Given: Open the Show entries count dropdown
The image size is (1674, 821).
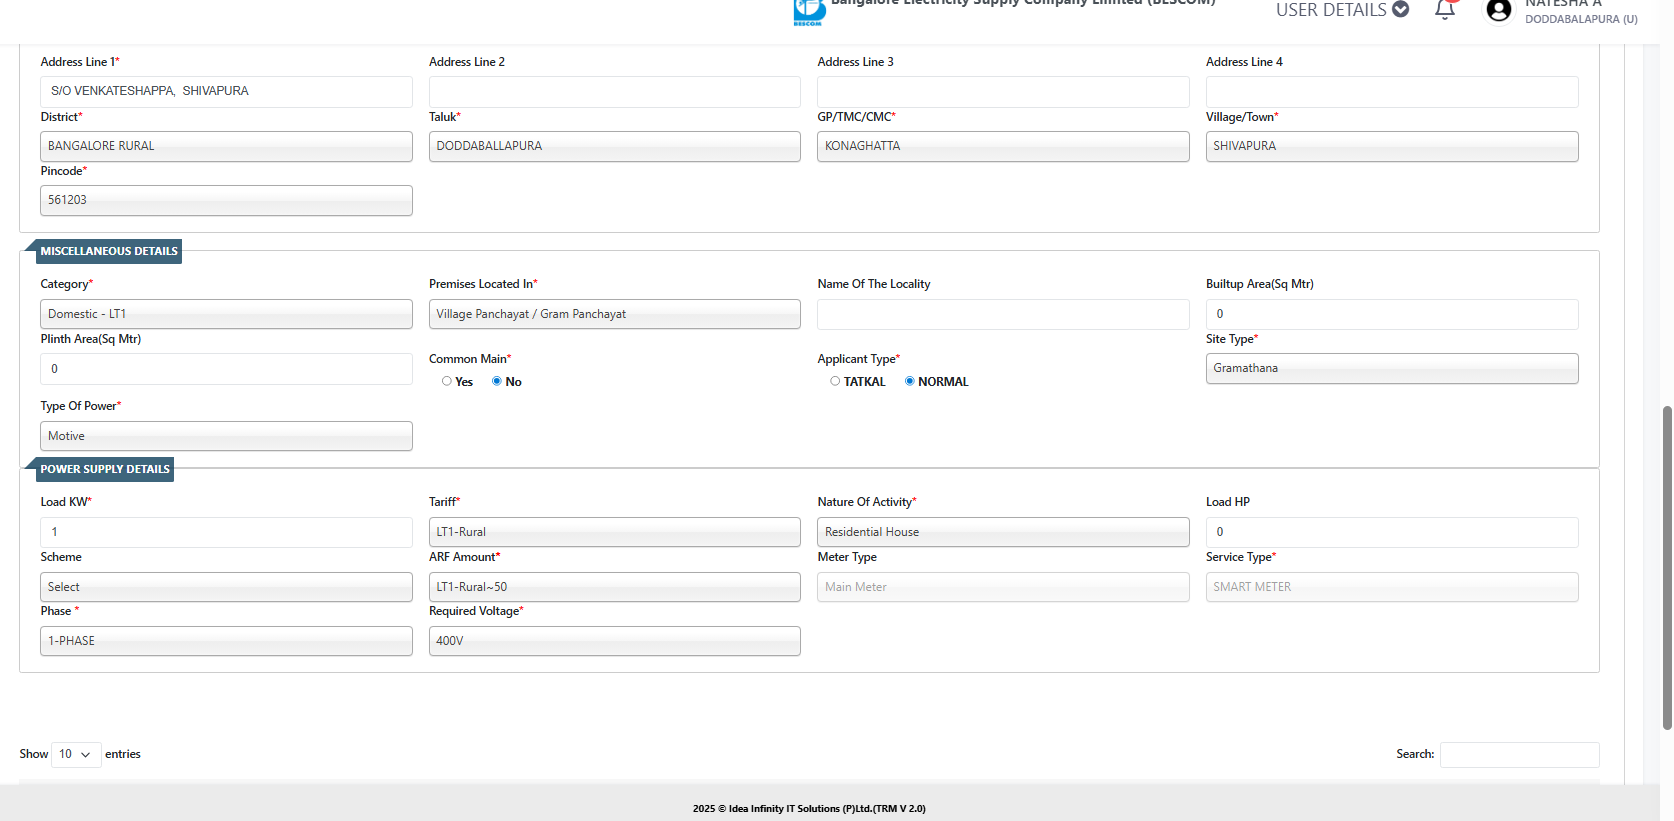Looking at the screenshot, I should click(75, 754).
